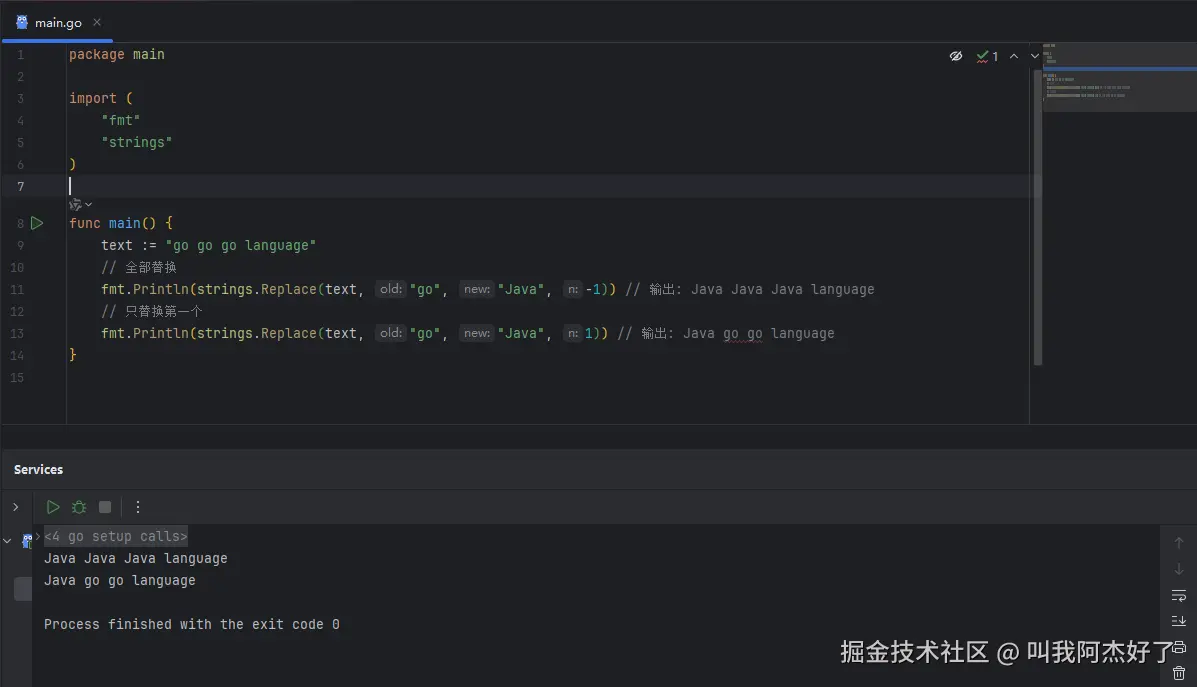Expand the folded go setup calls
The height and width of the screenshot is (687, 1197).
click(115, 537)
